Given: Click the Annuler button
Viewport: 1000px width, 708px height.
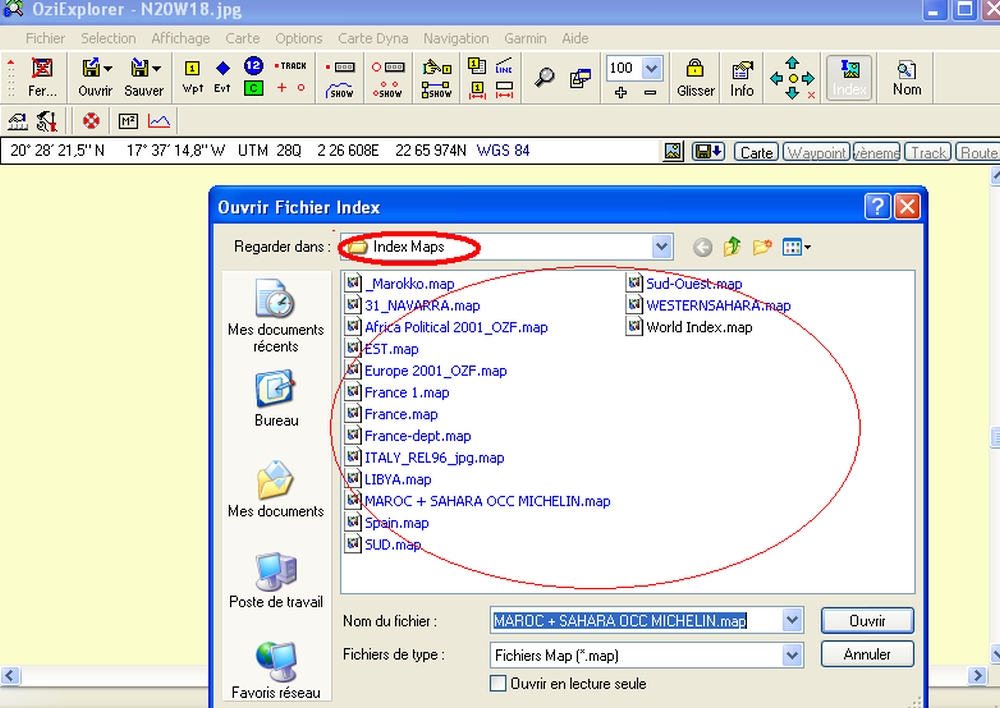Looking at the screenshot, I should click(867, 655).
